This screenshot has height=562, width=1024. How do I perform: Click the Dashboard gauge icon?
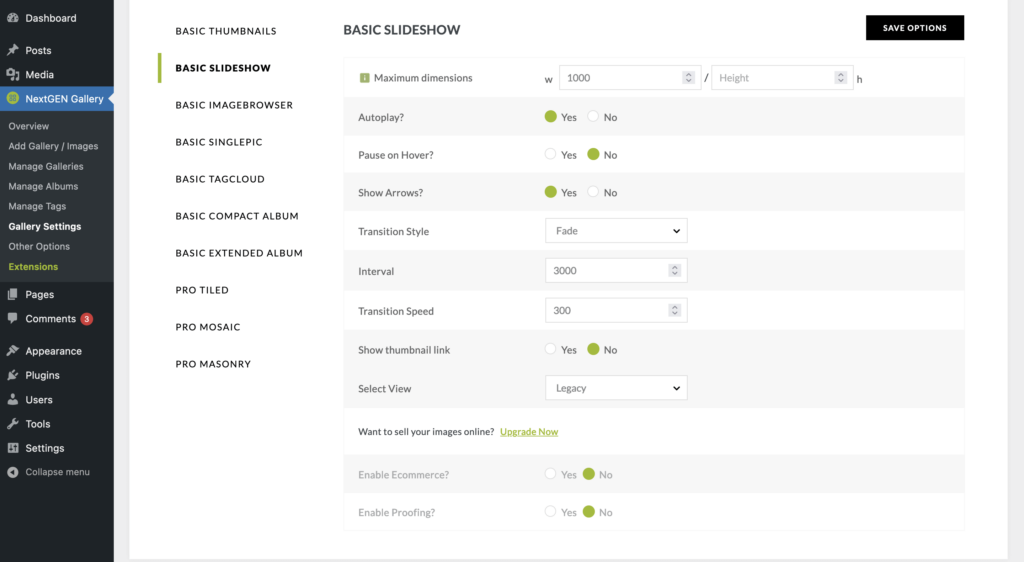coord(12,18)
